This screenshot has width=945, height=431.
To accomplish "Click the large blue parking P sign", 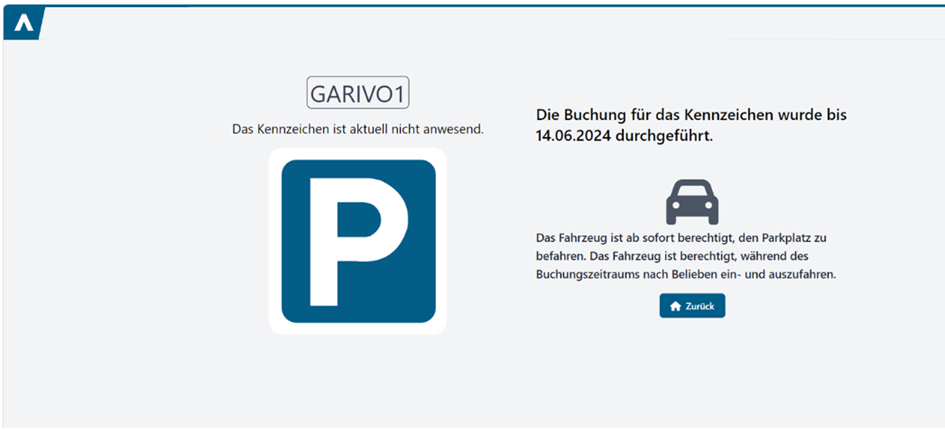I will point(358,241).
